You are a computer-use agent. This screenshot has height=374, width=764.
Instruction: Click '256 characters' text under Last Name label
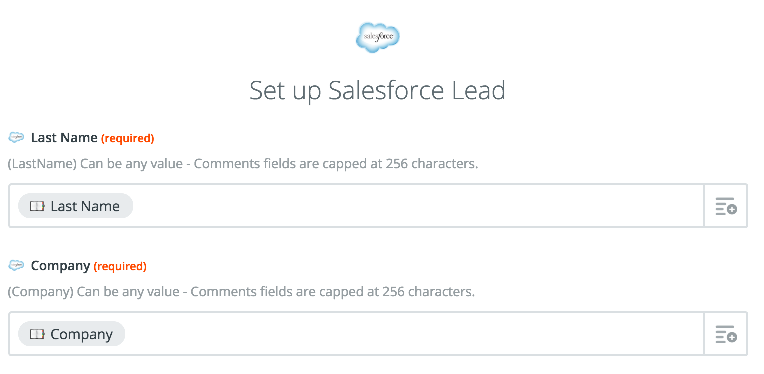click(x=432, y=164)
